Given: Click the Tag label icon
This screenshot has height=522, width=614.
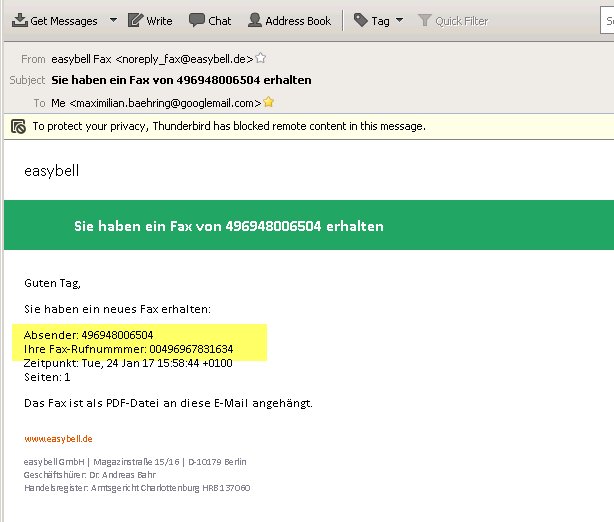Looking at the screenshot, I should (x=360, y=20).
